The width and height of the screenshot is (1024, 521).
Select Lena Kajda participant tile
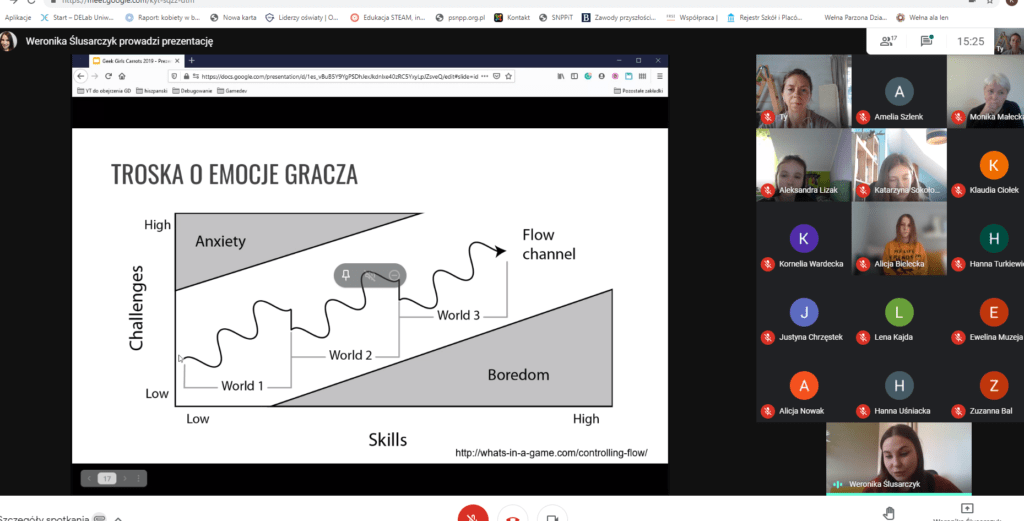pyautogui.click(x=899, y=312)
